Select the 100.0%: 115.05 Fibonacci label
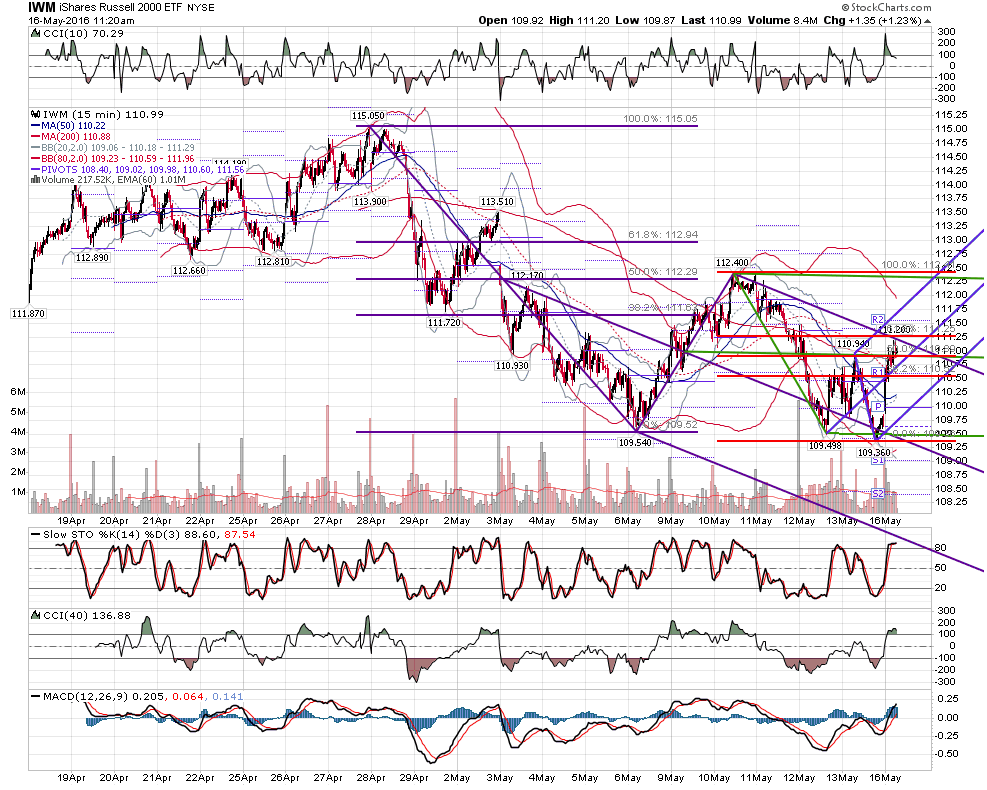This screenshot has height=790, width=987. [660, 119]
